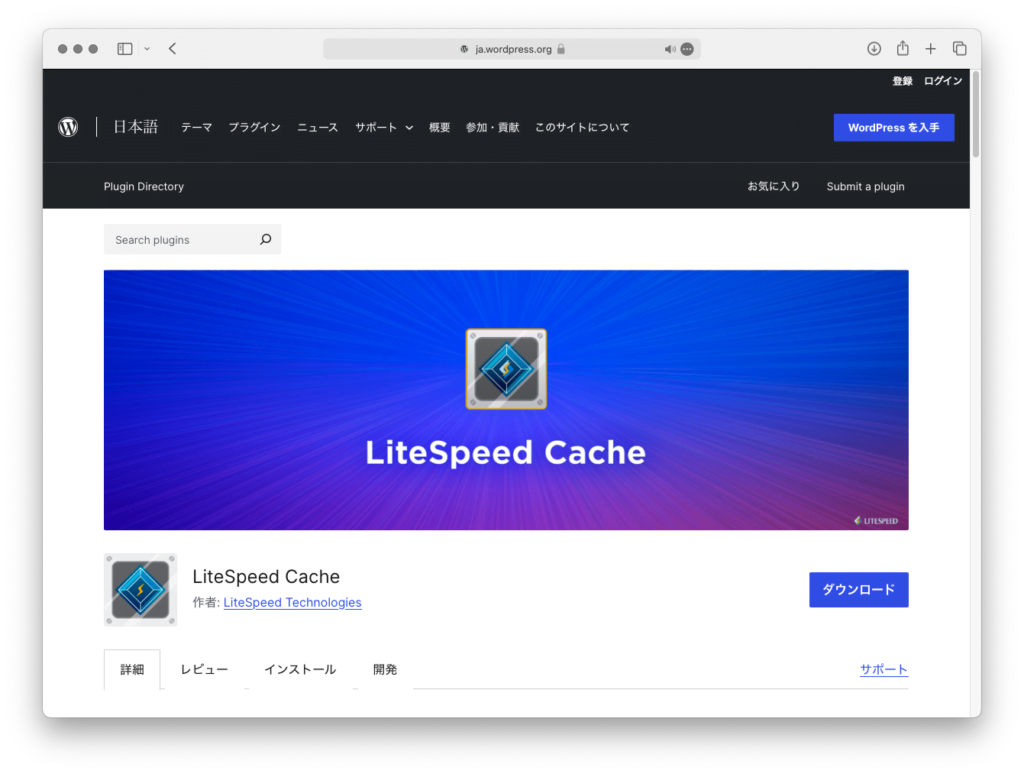This screenshot has height=774, width=1024.
Task: Open a new tab with plus icon
Action: pos(930,49)
